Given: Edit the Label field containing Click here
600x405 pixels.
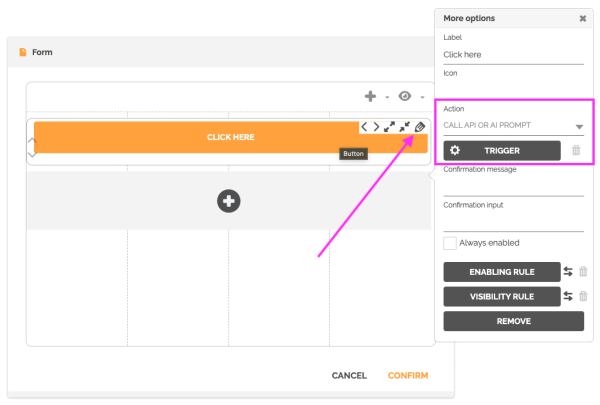Looking at the screenshot, I should (514, 55).
